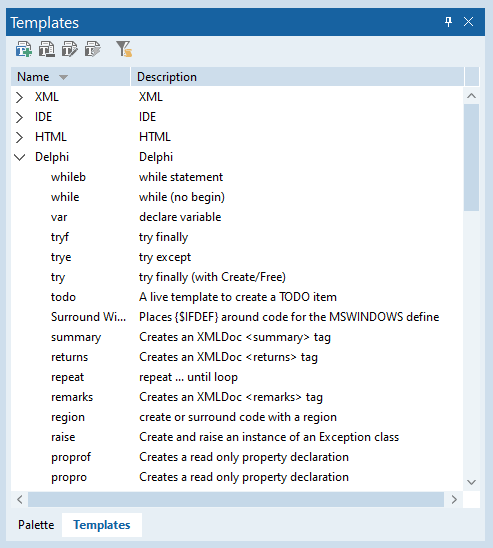The image size is (493, 548).
Task: Expand the IDE template group
Action: tap(20, 117)
